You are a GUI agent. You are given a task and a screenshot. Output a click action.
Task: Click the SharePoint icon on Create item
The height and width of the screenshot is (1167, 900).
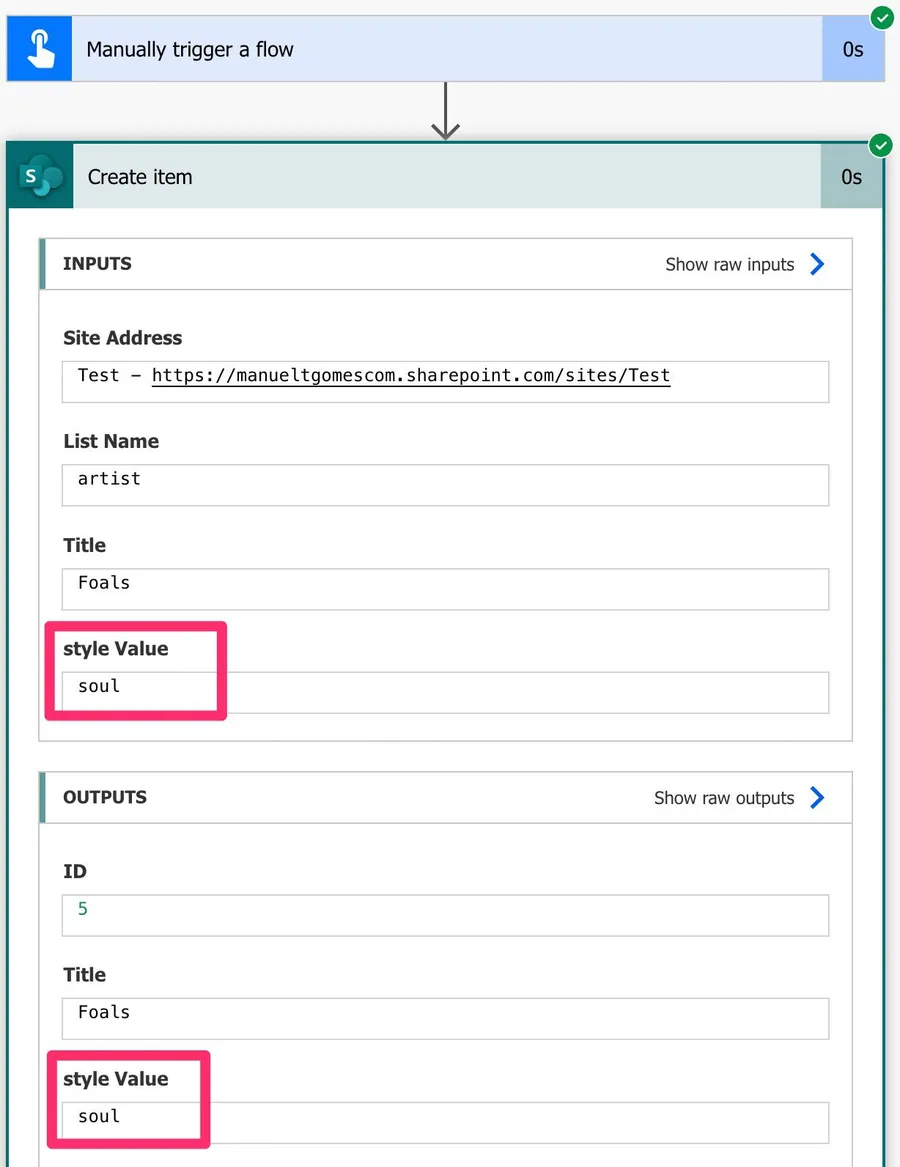tap(41, 177)
